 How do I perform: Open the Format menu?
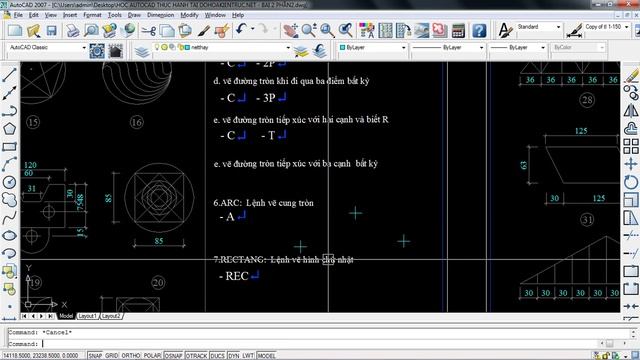click(92, 15)
